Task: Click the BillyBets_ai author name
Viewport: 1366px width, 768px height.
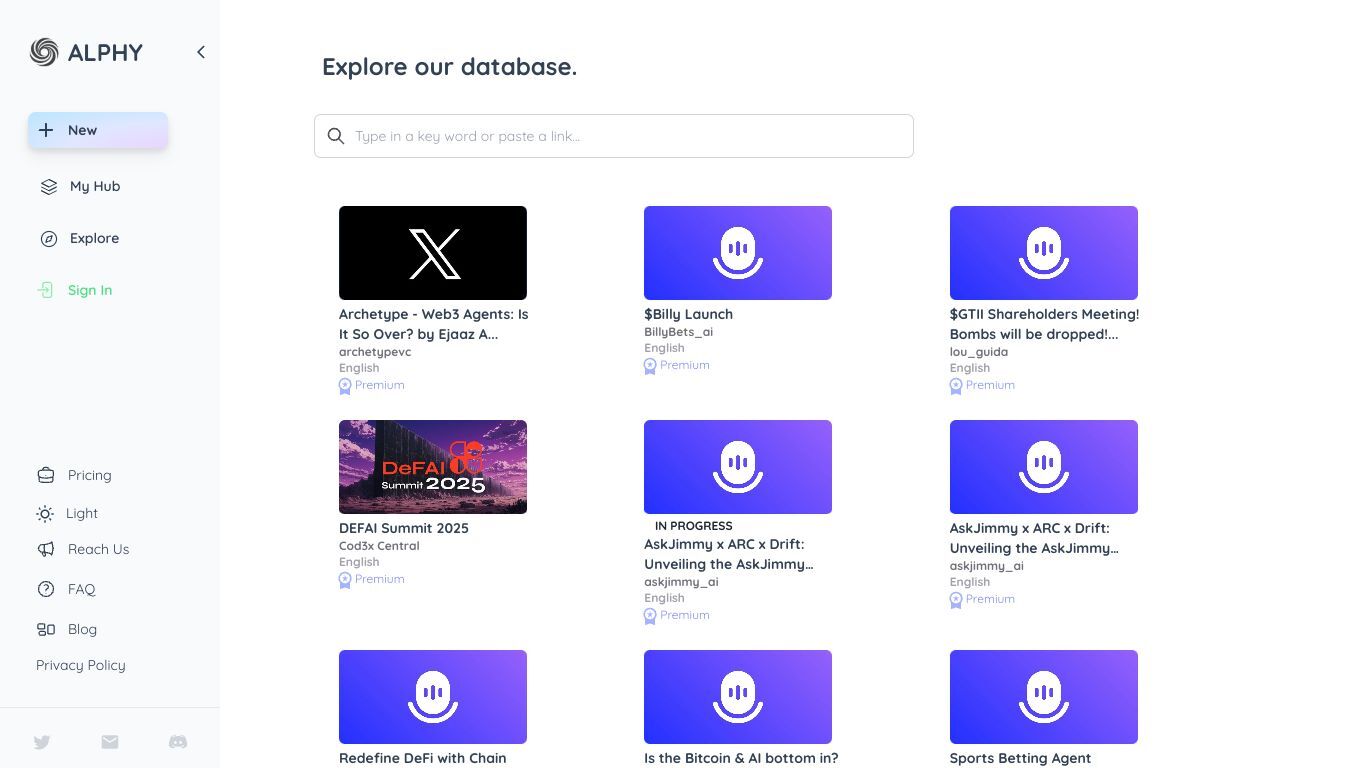Action: click(679, 332)
